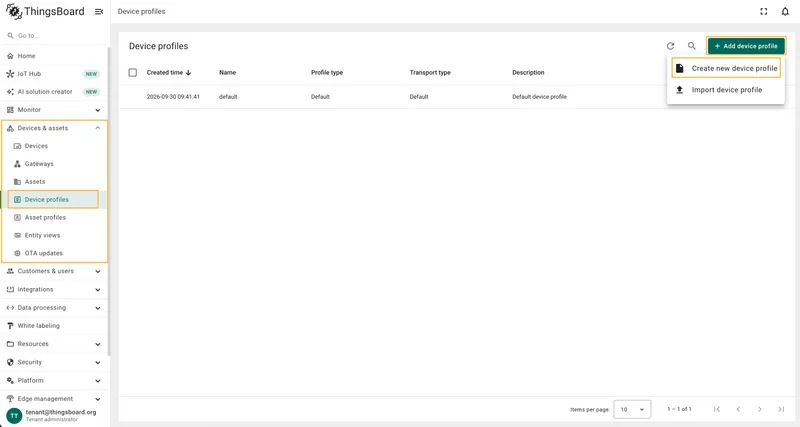Sort by Description column header

click(x=528, y=72)
